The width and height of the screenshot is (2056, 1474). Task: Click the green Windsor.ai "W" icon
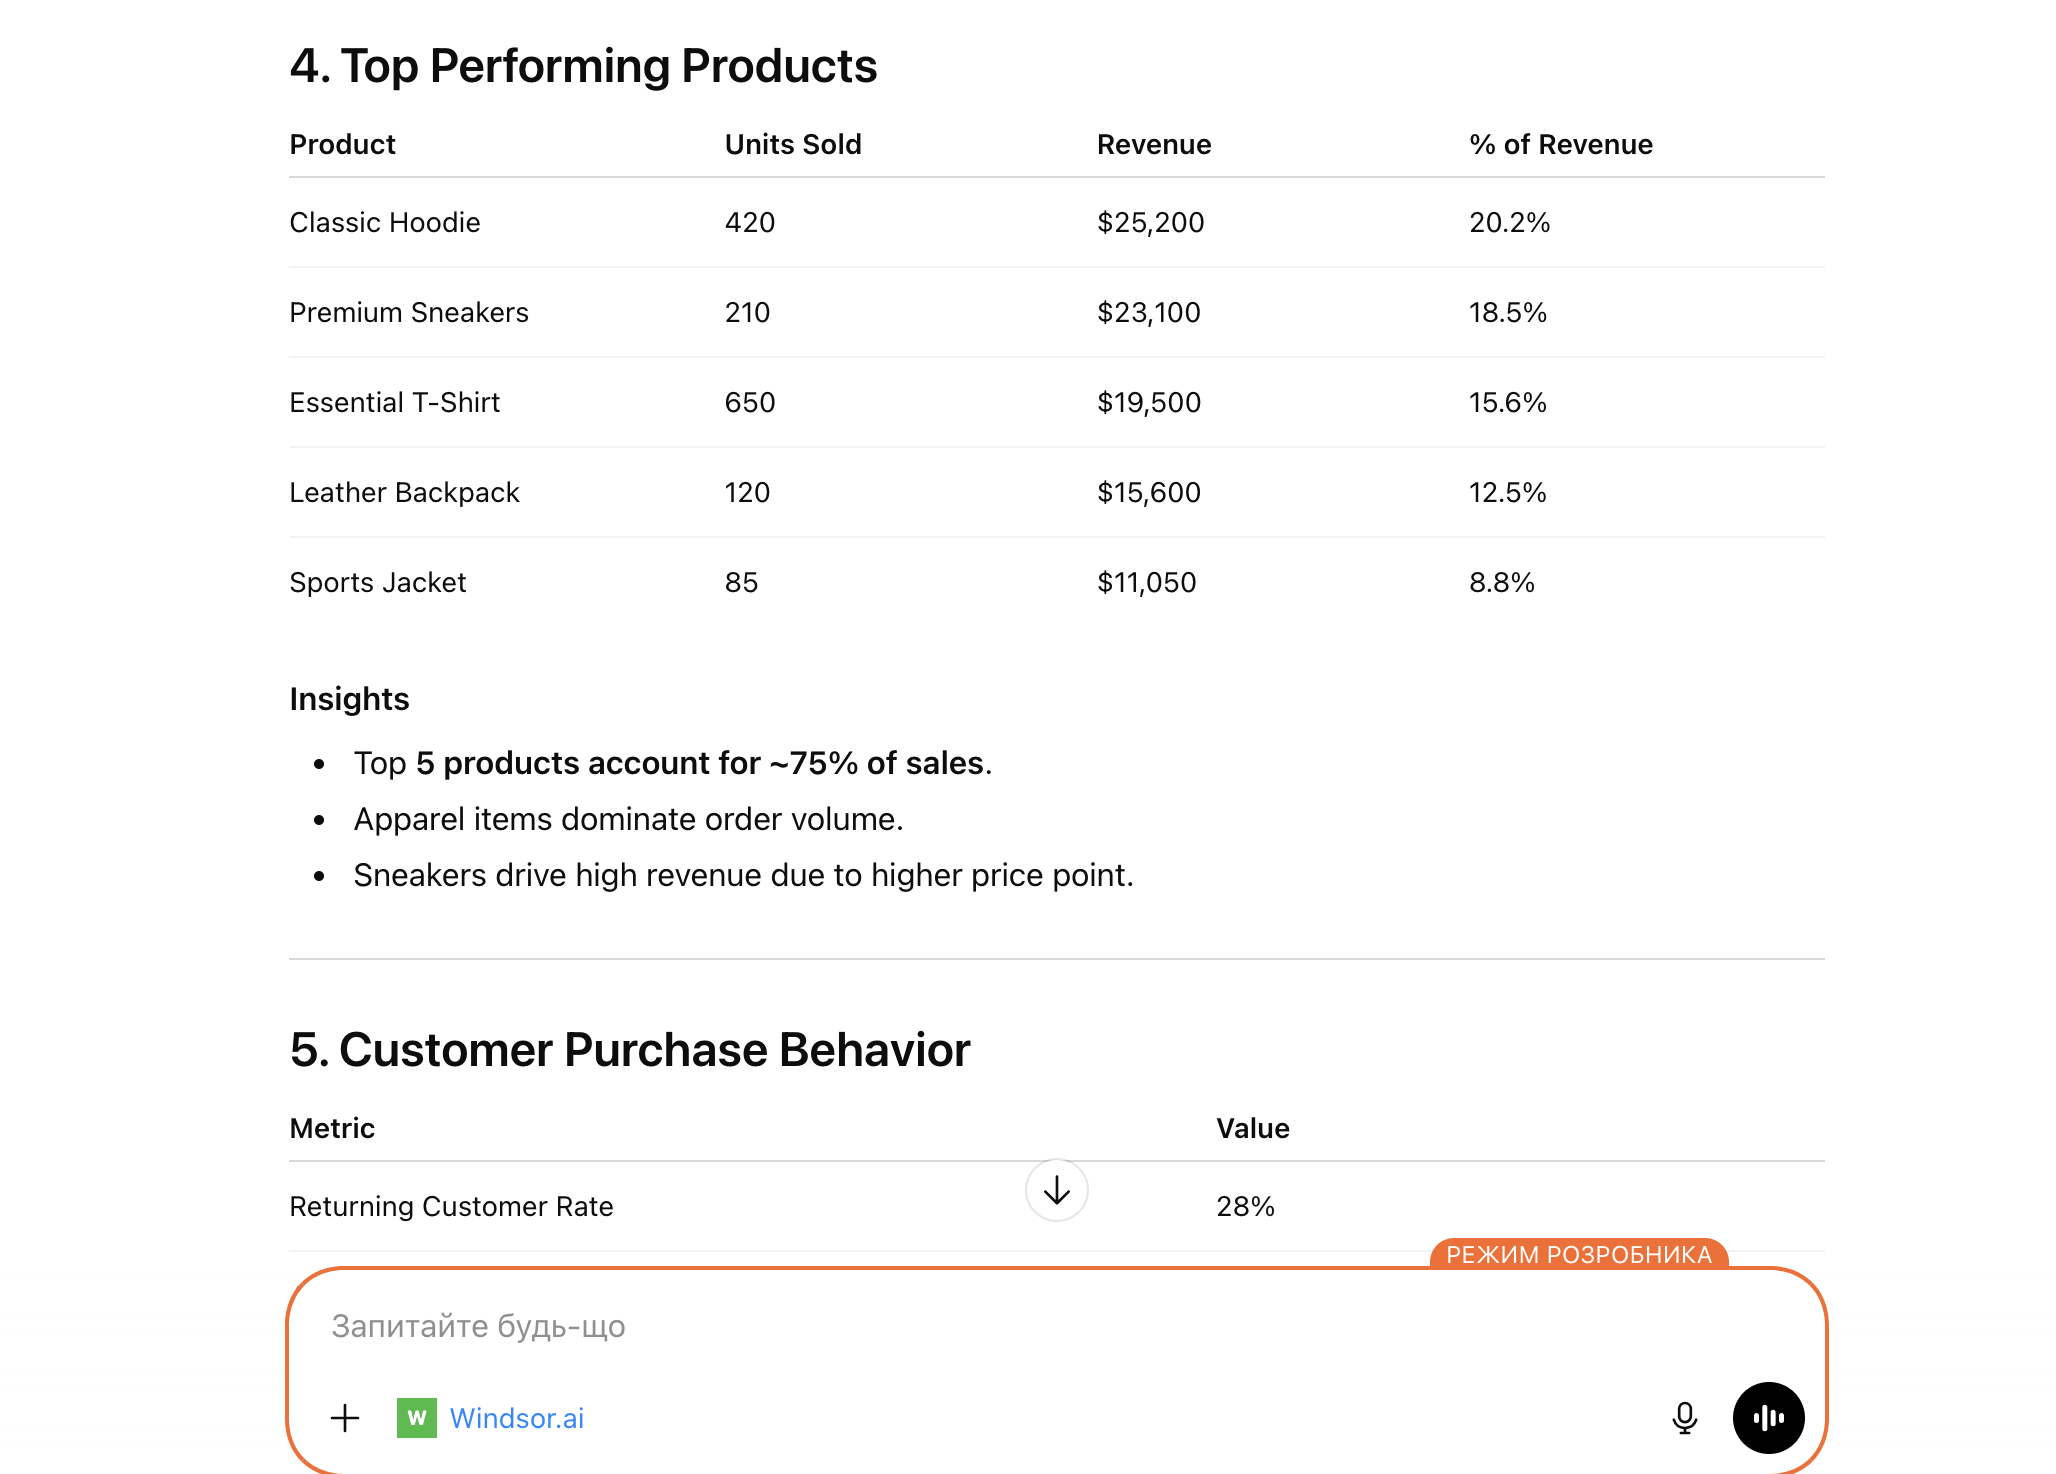point(417,1417)
